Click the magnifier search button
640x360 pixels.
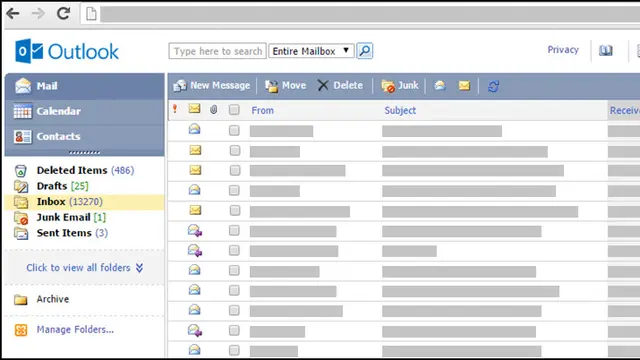pos(364,51)
